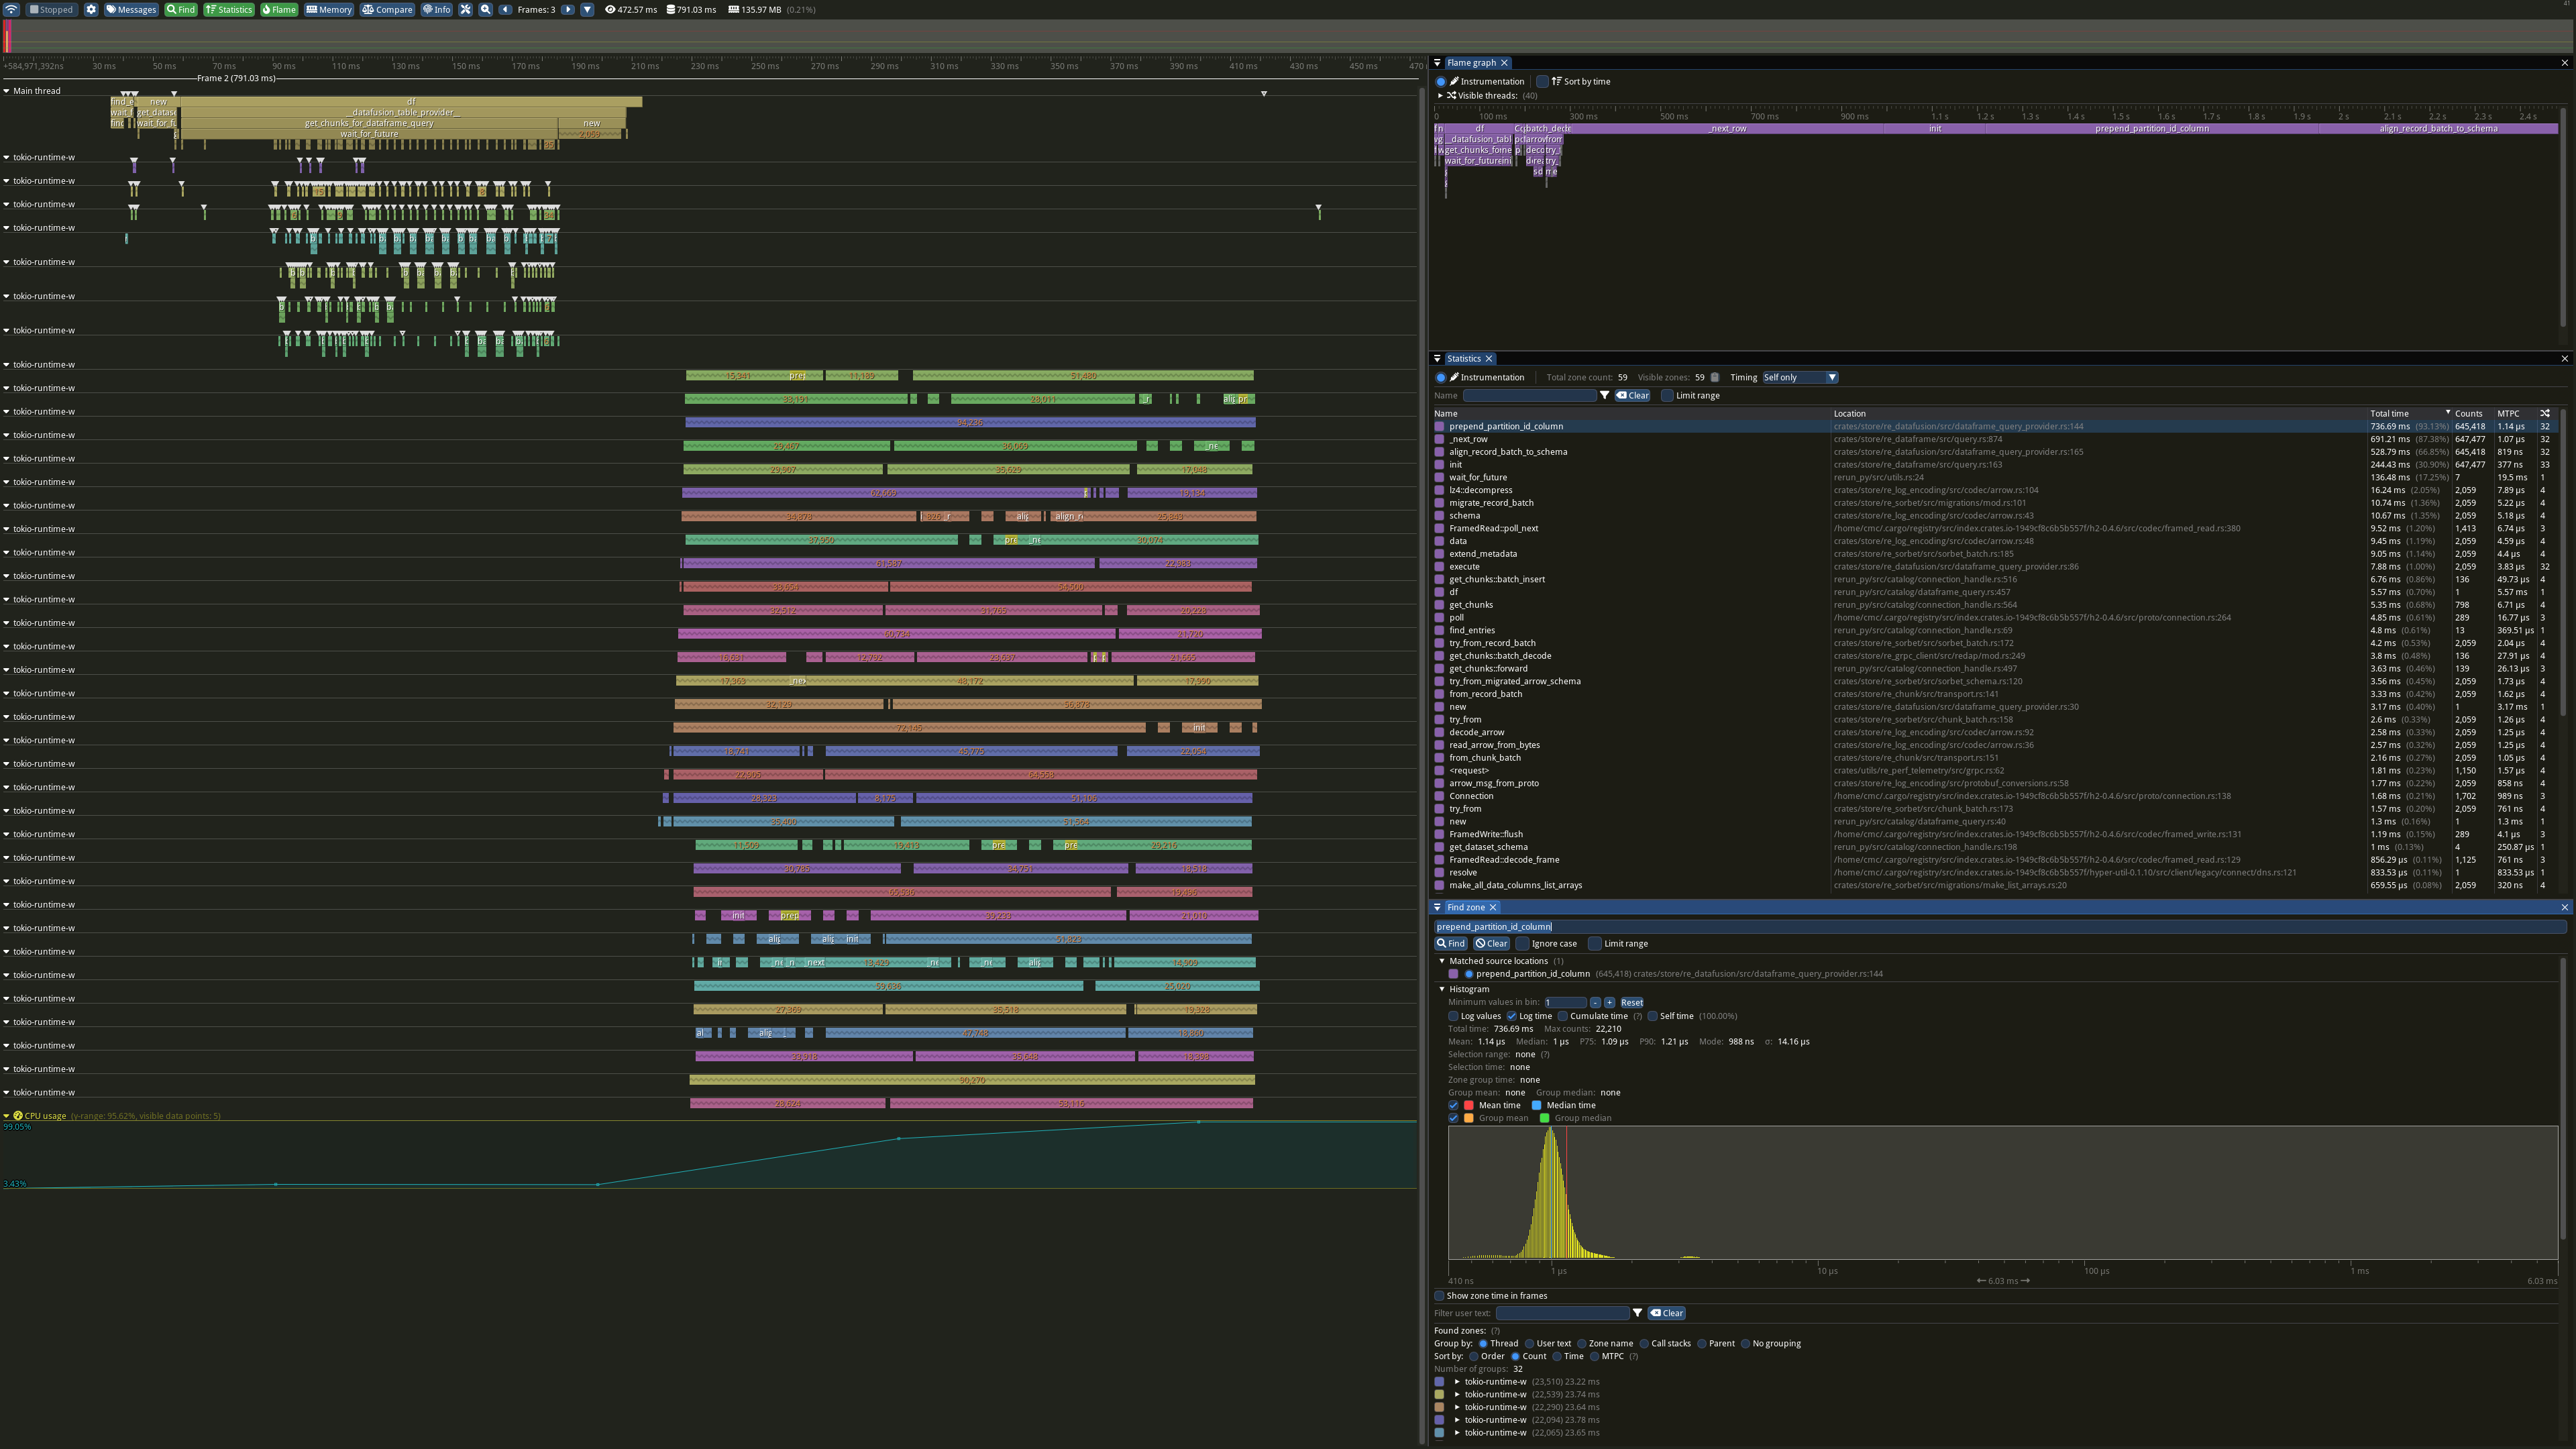Open the tools wrench icon menu

coord(465,9)
